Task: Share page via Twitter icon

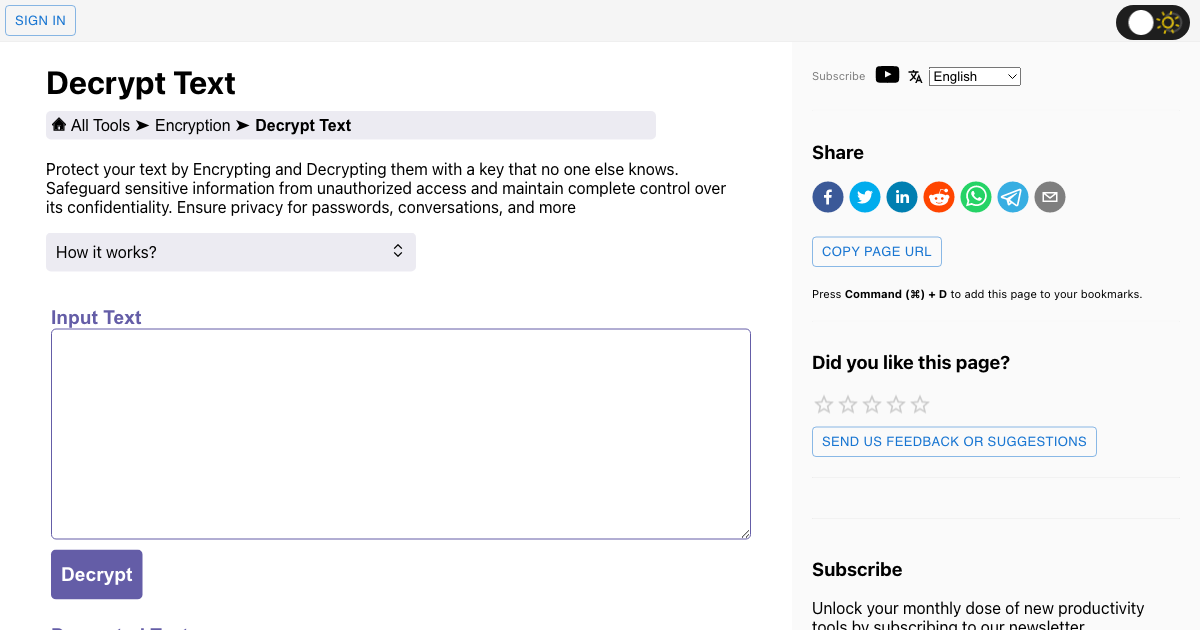Action: click(865, 197)
